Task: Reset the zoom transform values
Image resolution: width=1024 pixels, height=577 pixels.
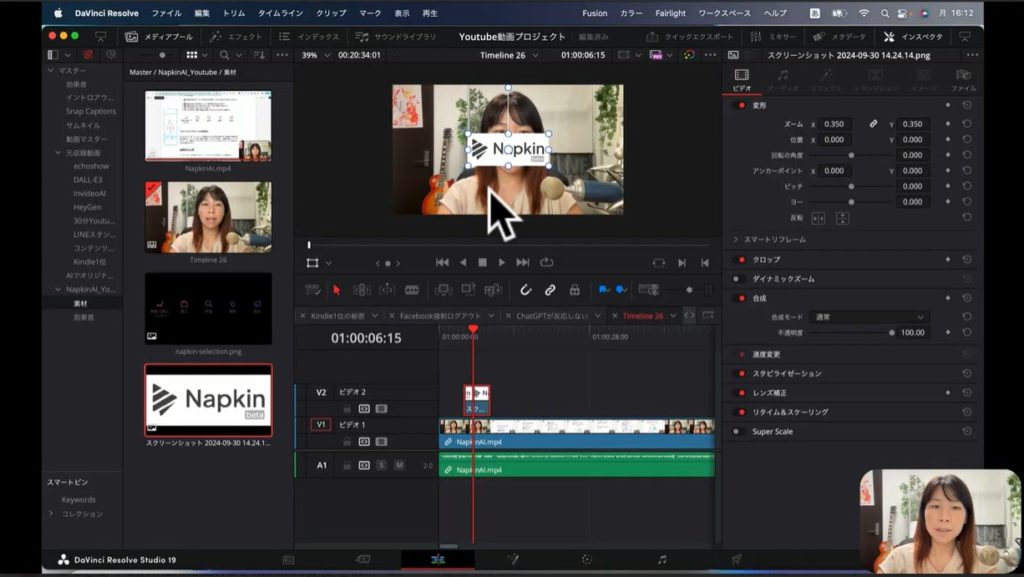Action: point(967,124)
